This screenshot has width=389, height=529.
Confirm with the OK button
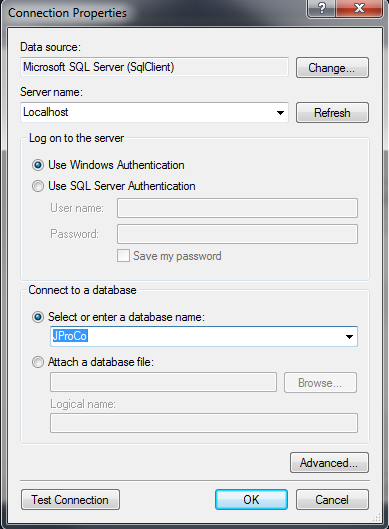[251, 500]
